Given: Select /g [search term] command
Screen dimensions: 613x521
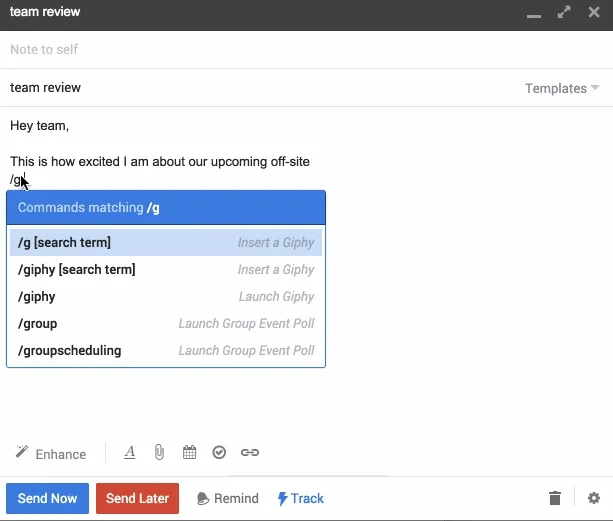Looking at the screenshot, I should click(166, 243).
